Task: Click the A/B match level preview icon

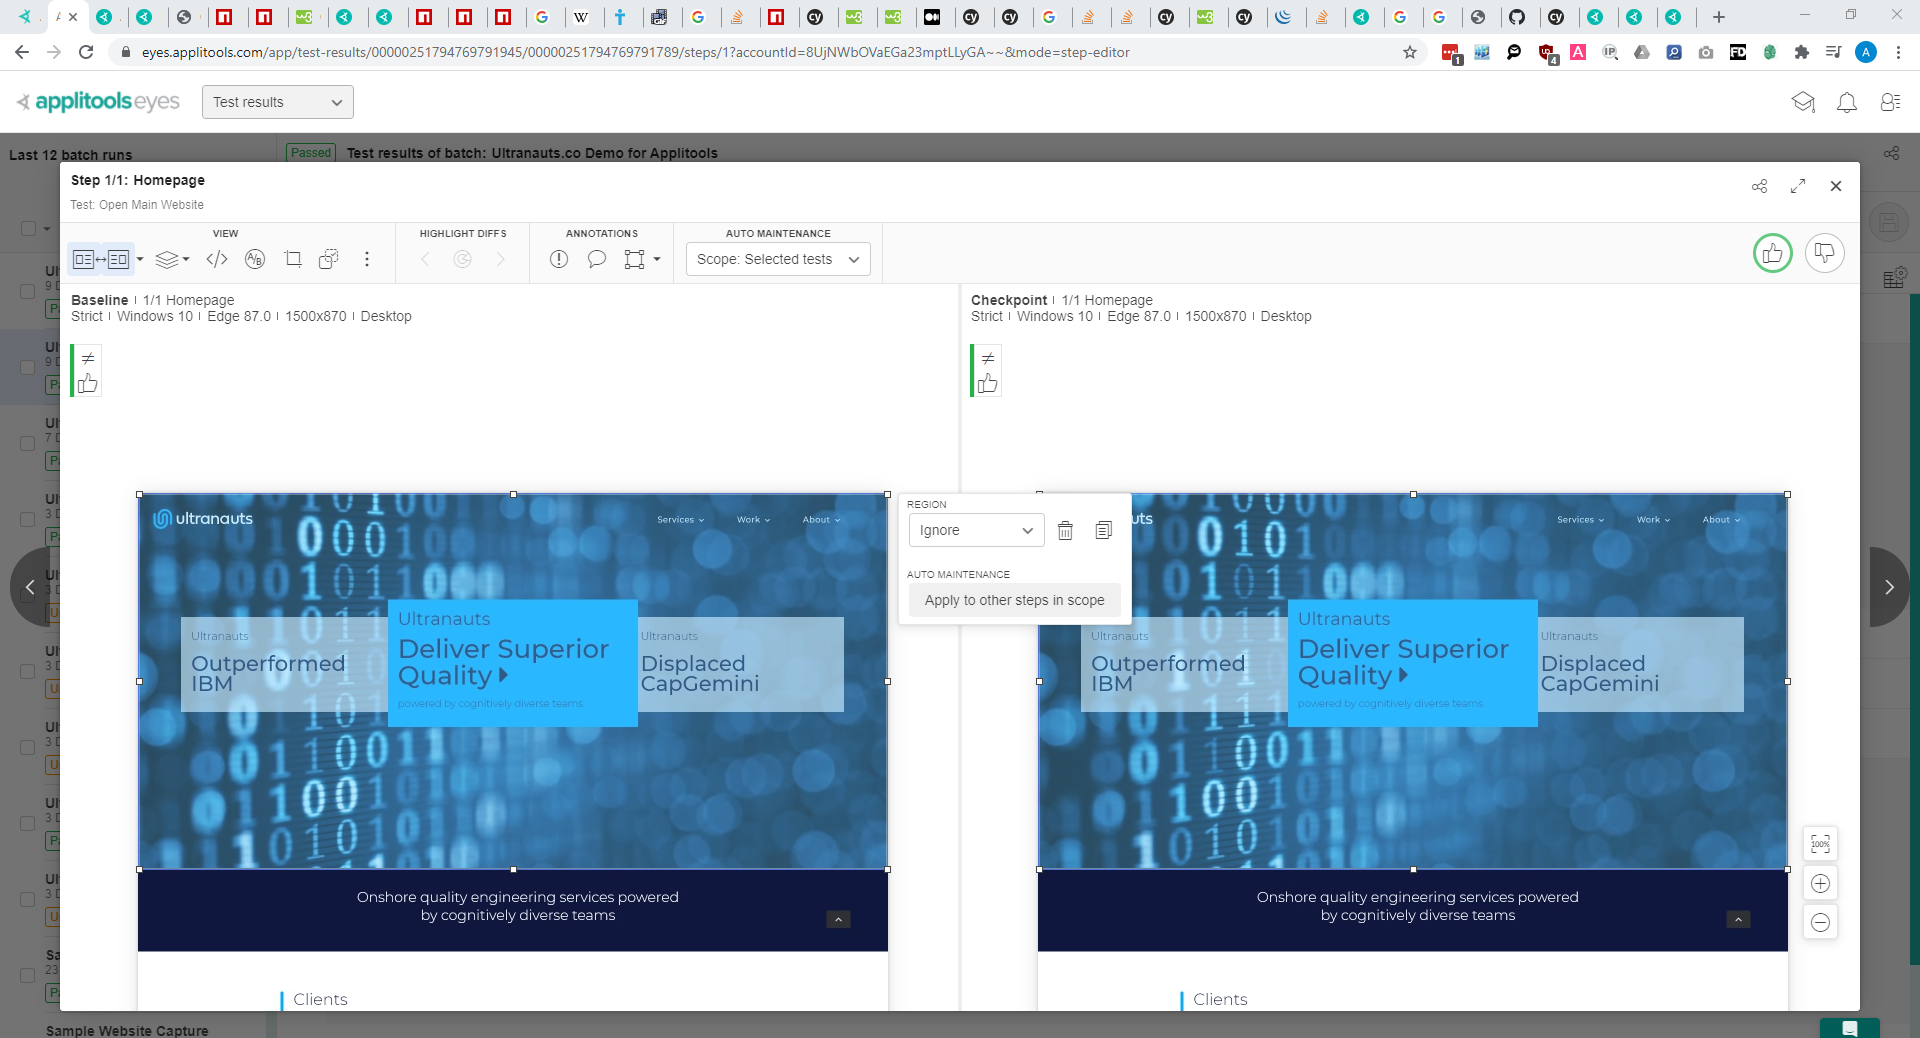Action: coord(255,260)
